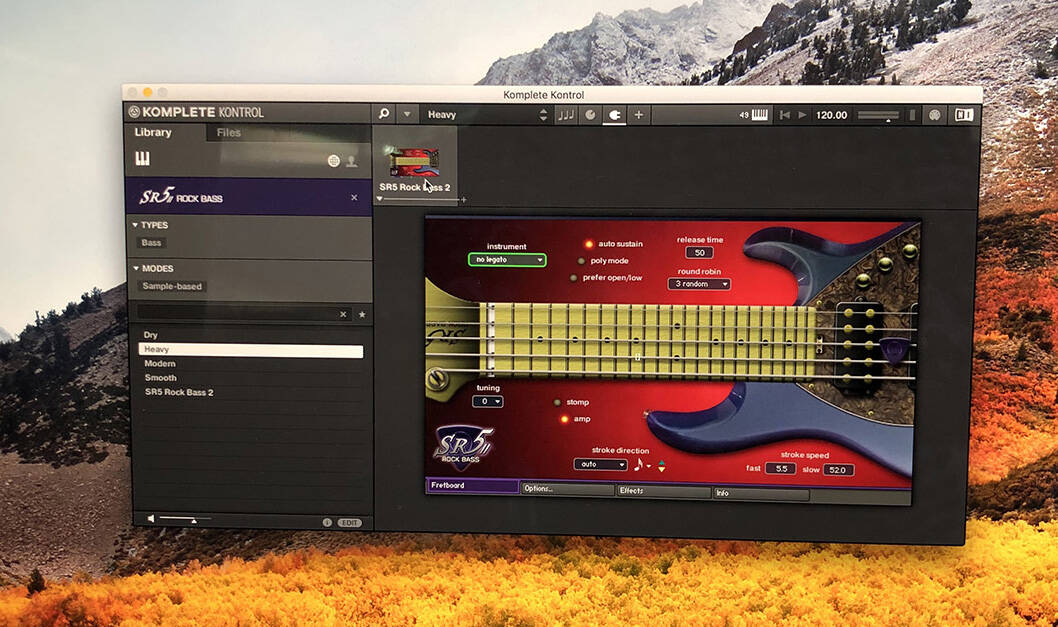This screenshot has width=1058, height=627.
Task: Switch to factory content globe icon
Action: (333, 161)
